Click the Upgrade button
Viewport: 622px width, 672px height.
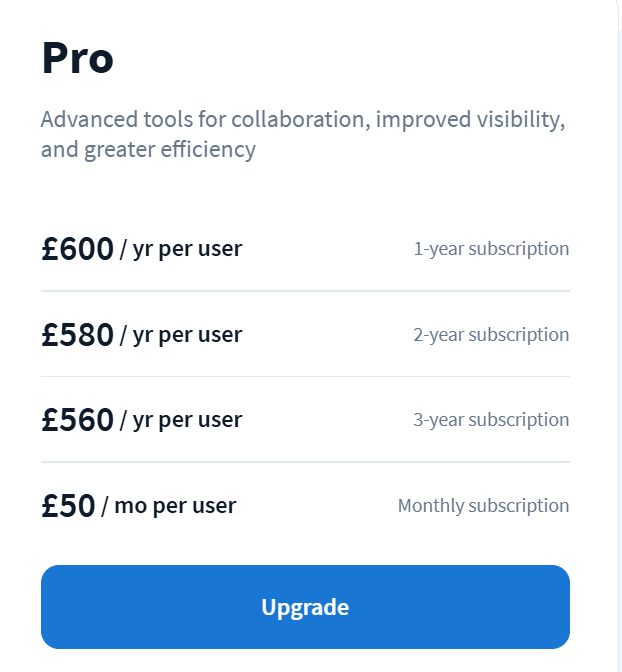coord(305,607)
